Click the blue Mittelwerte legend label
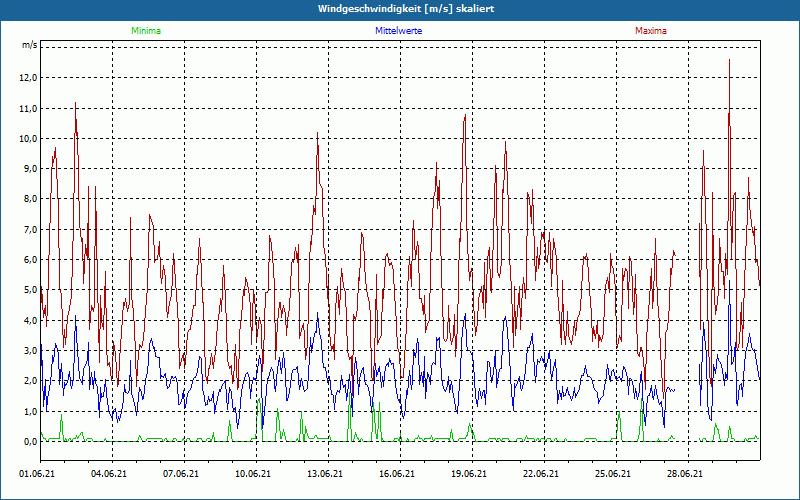The height and width of the screenshot is (500, 800). coord(398,31)
